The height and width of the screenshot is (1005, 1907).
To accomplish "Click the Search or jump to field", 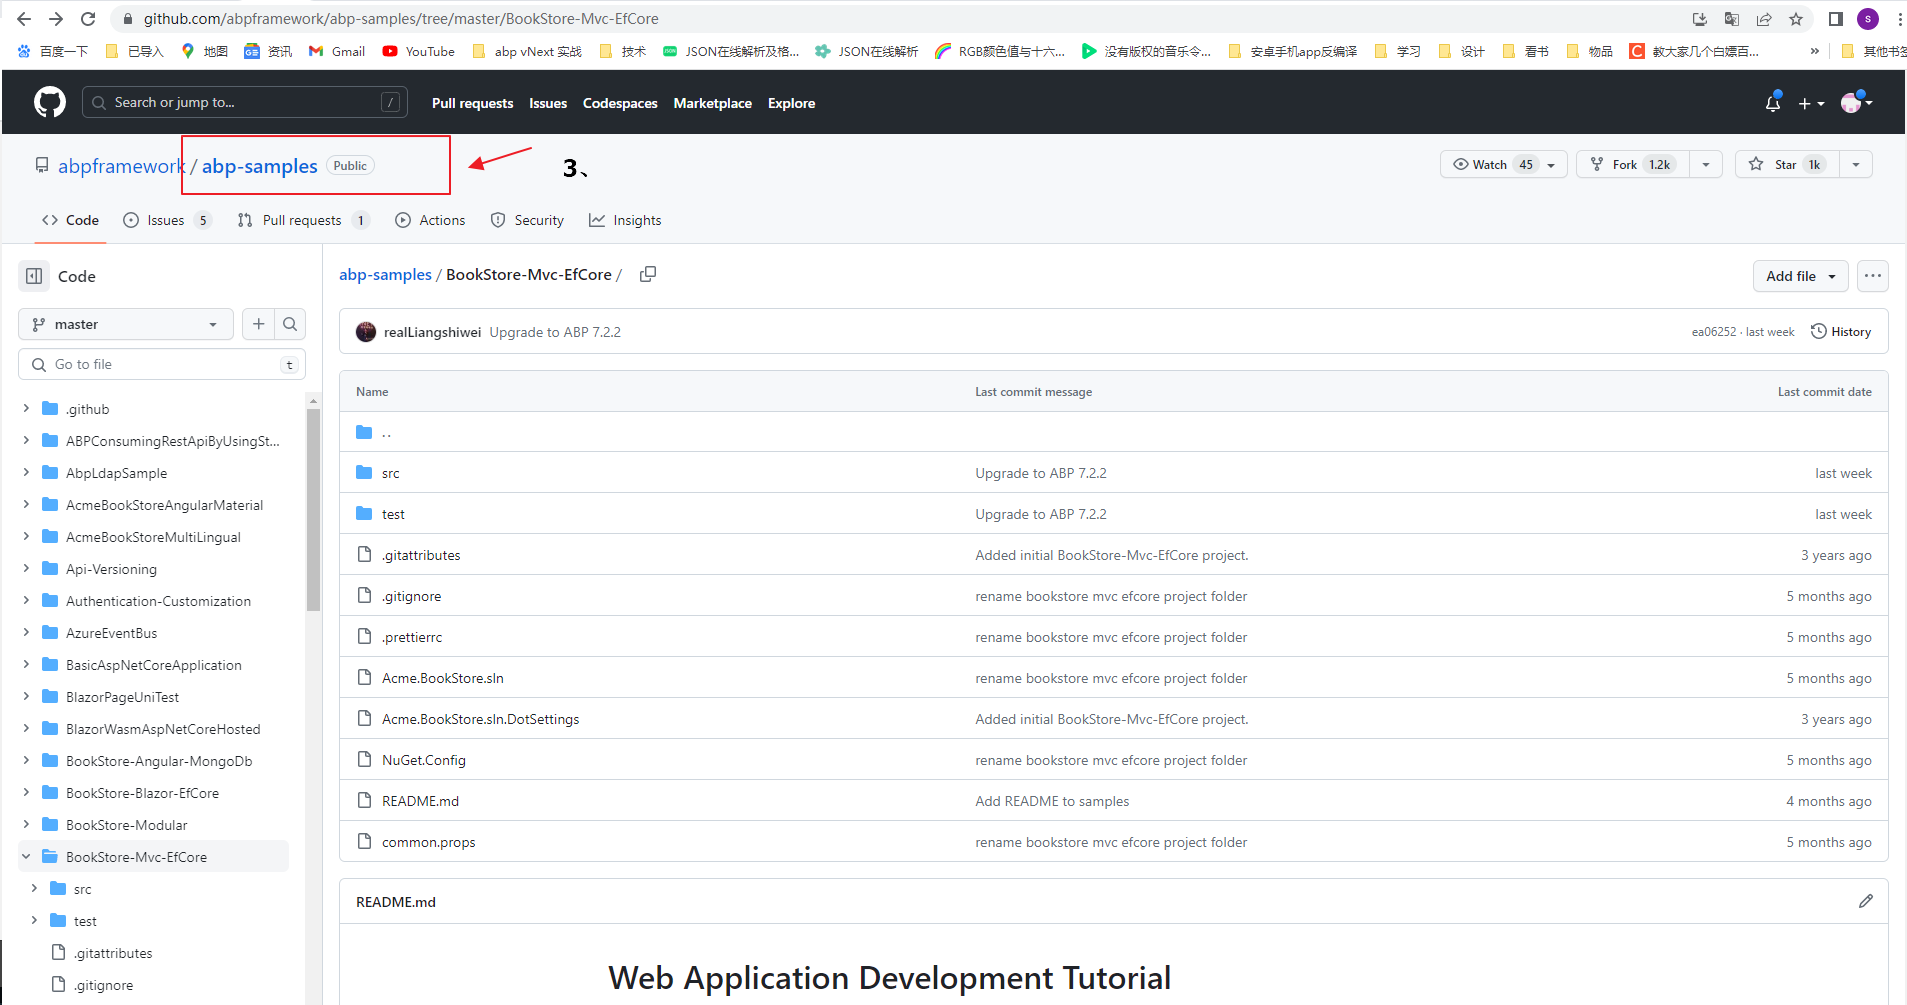I will (x=245, y=102).
